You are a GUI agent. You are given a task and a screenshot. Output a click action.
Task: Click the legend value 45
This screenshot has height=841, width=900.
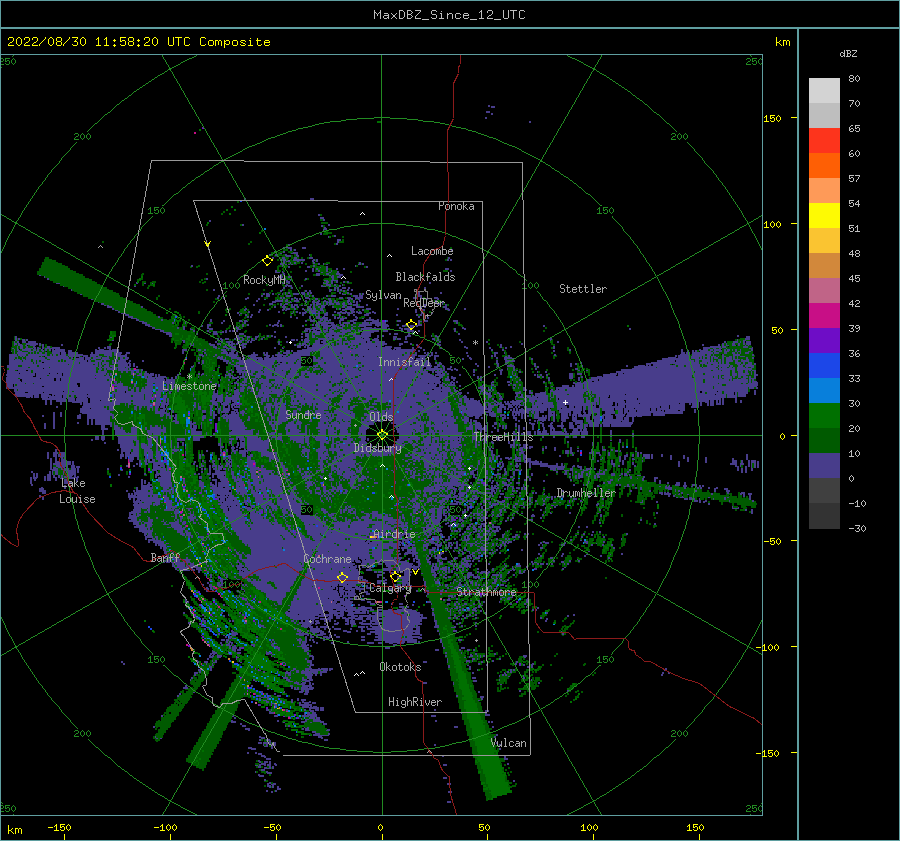coord(854,278)
